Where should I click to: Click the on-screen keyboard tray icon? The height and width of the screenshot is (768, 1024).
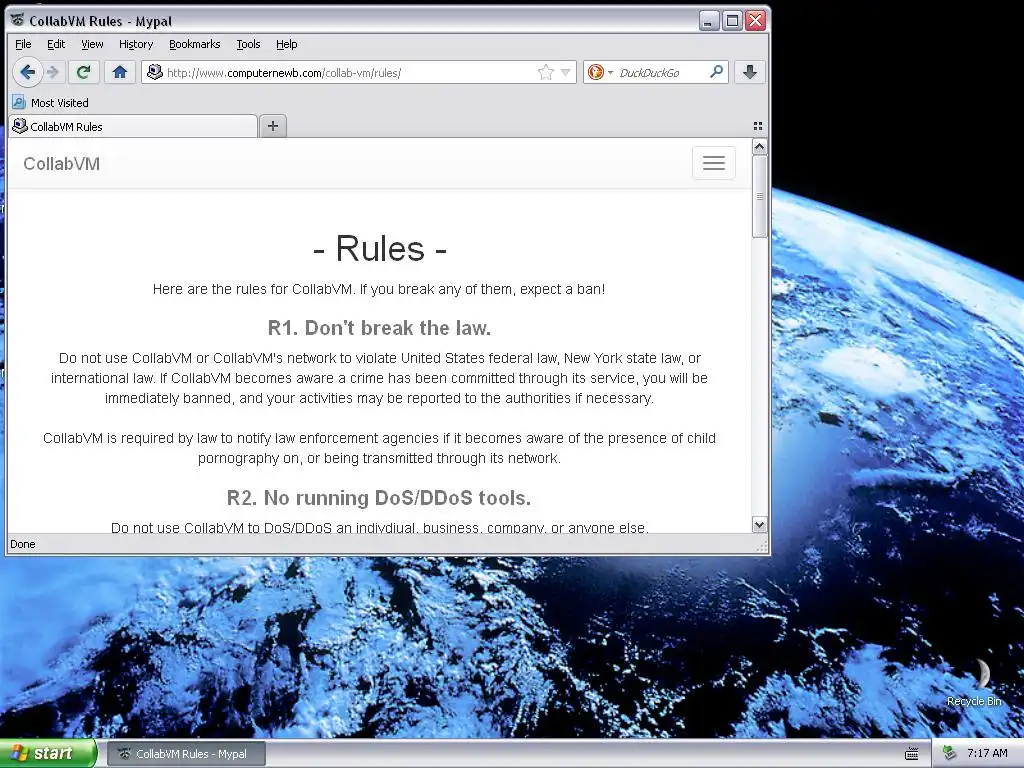pyautogui.click(x=912, y=754)
